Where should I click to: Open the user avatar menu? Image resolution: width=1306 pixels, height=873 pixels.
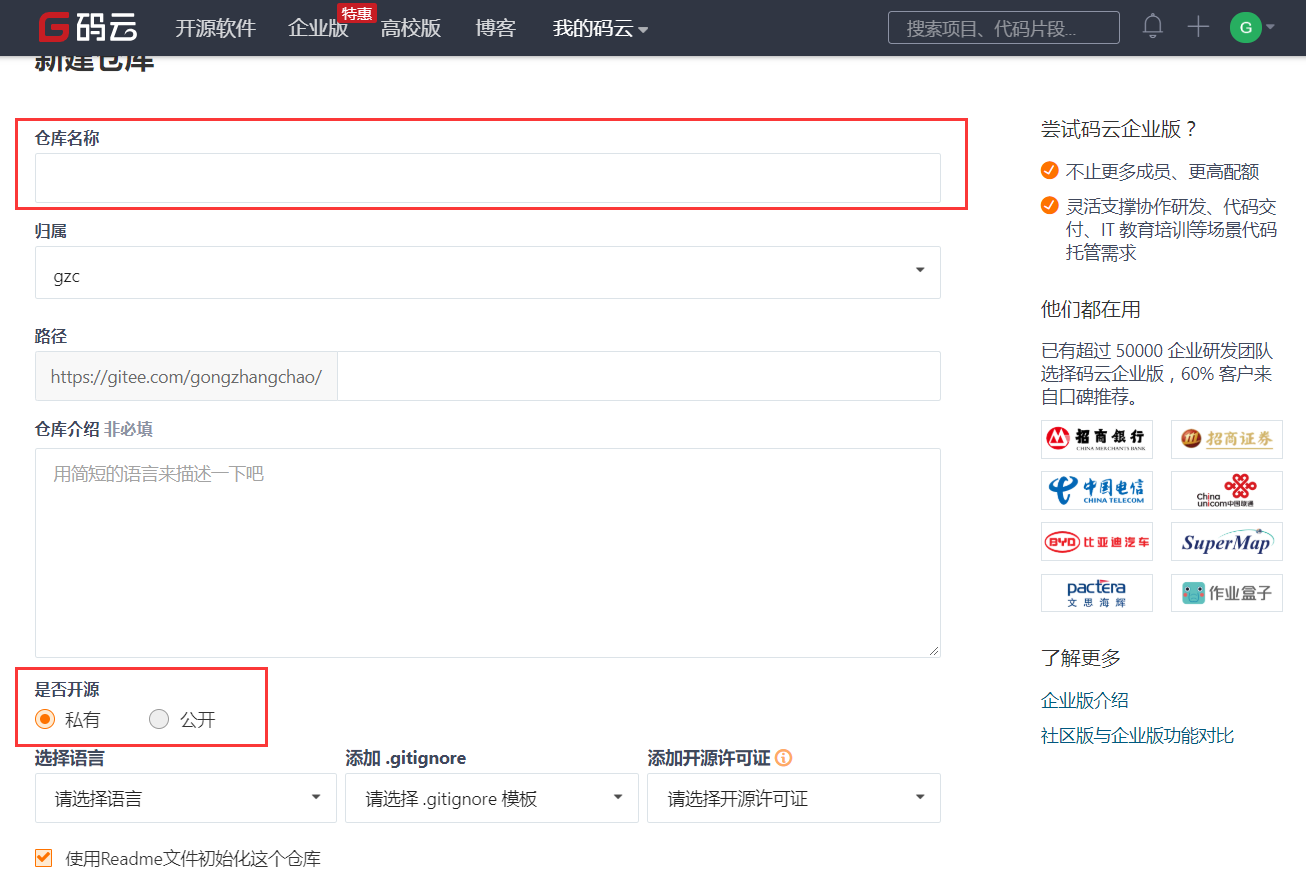coord(1245,27)
